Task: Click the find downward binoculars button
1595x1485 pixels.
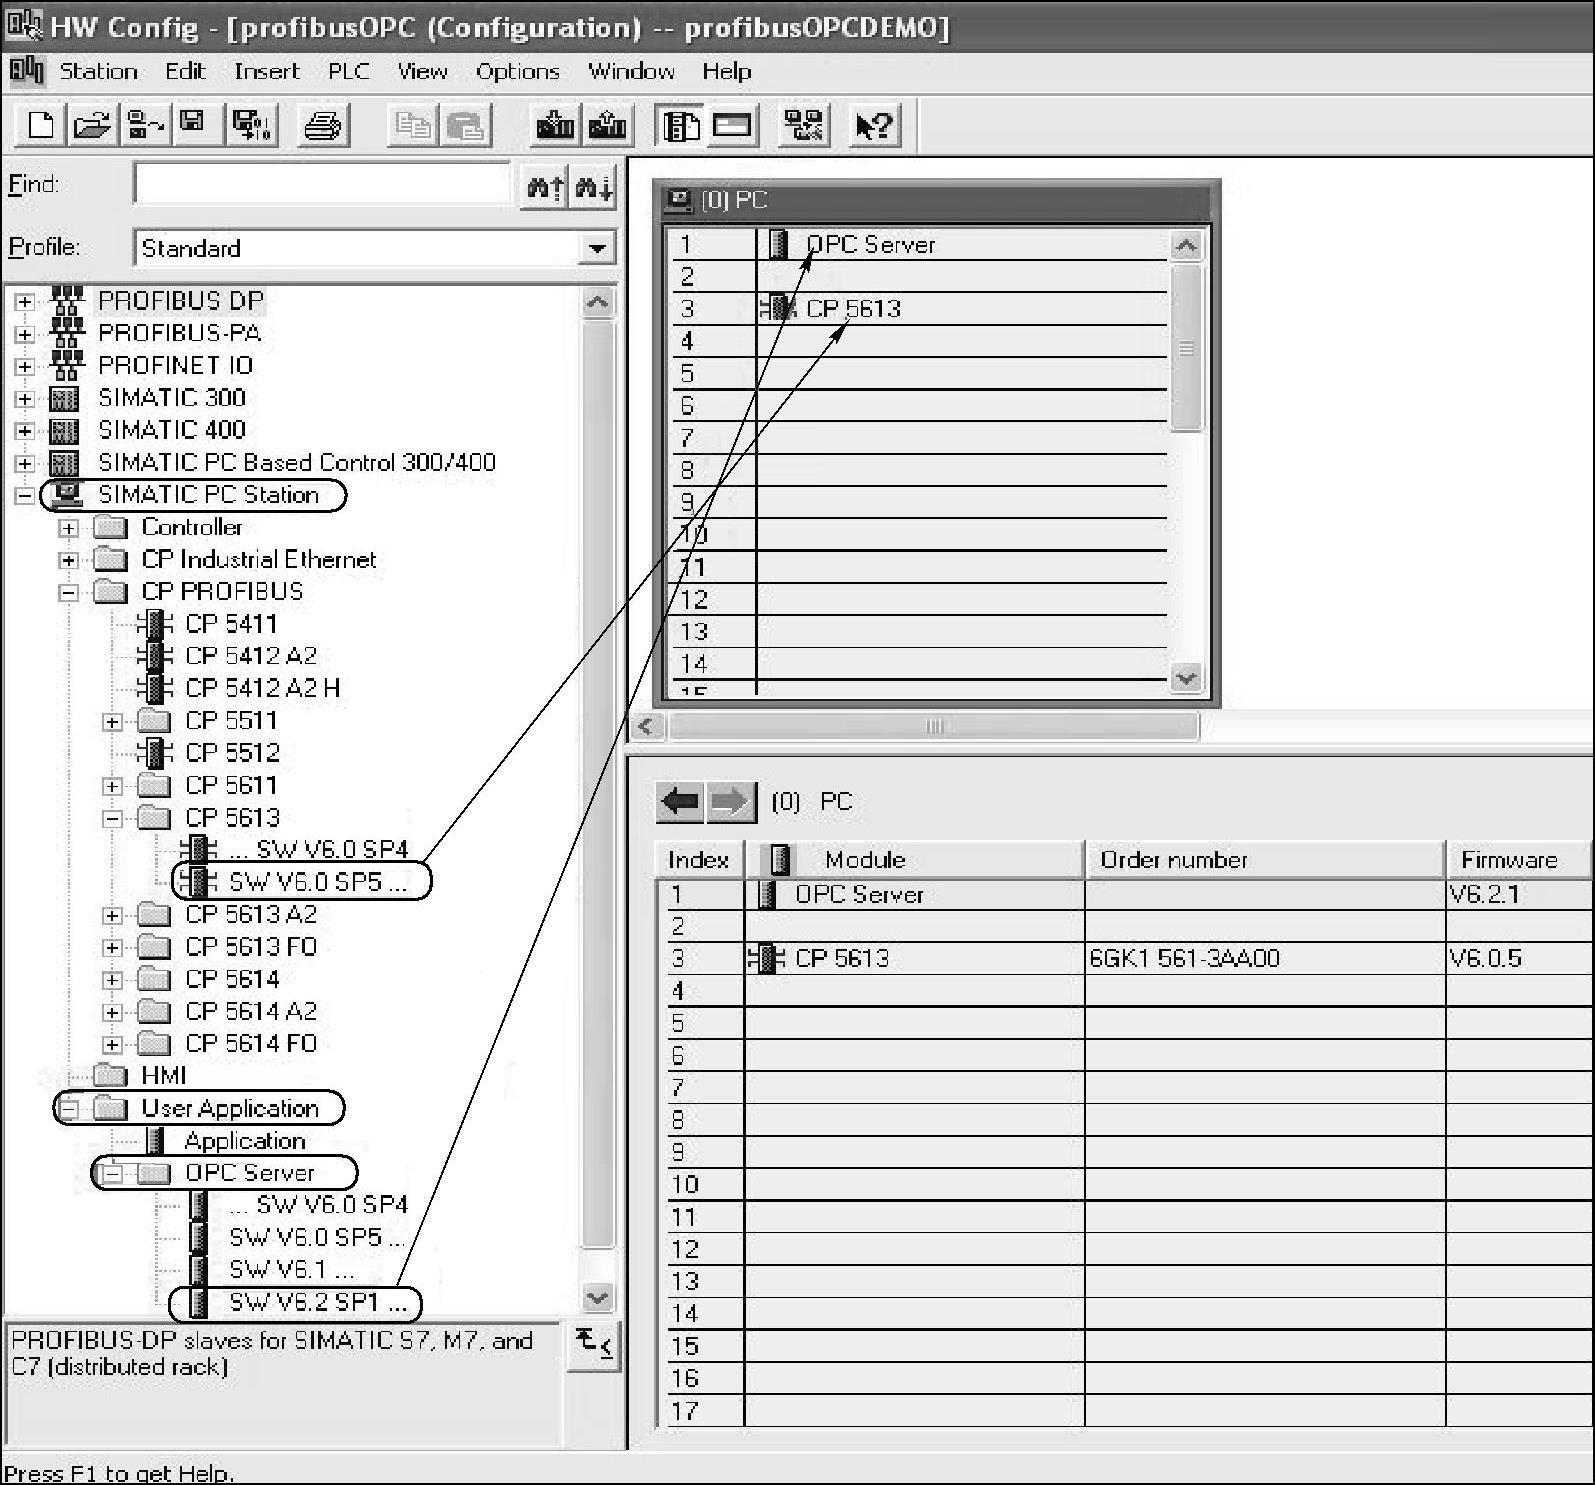Action: click(x=593, y=186)
